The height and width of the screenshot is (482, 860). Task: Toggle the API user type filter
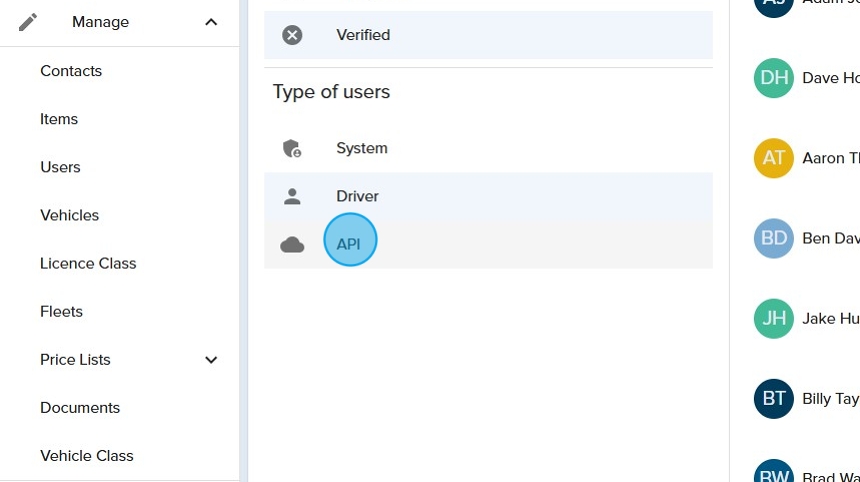click(x=349, y=244)
